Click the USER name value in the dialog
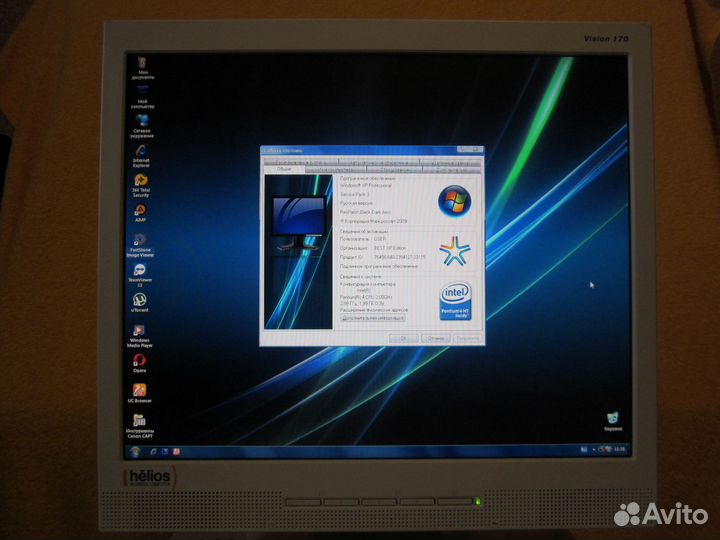The image size is (720, 540). pos(380,239)
